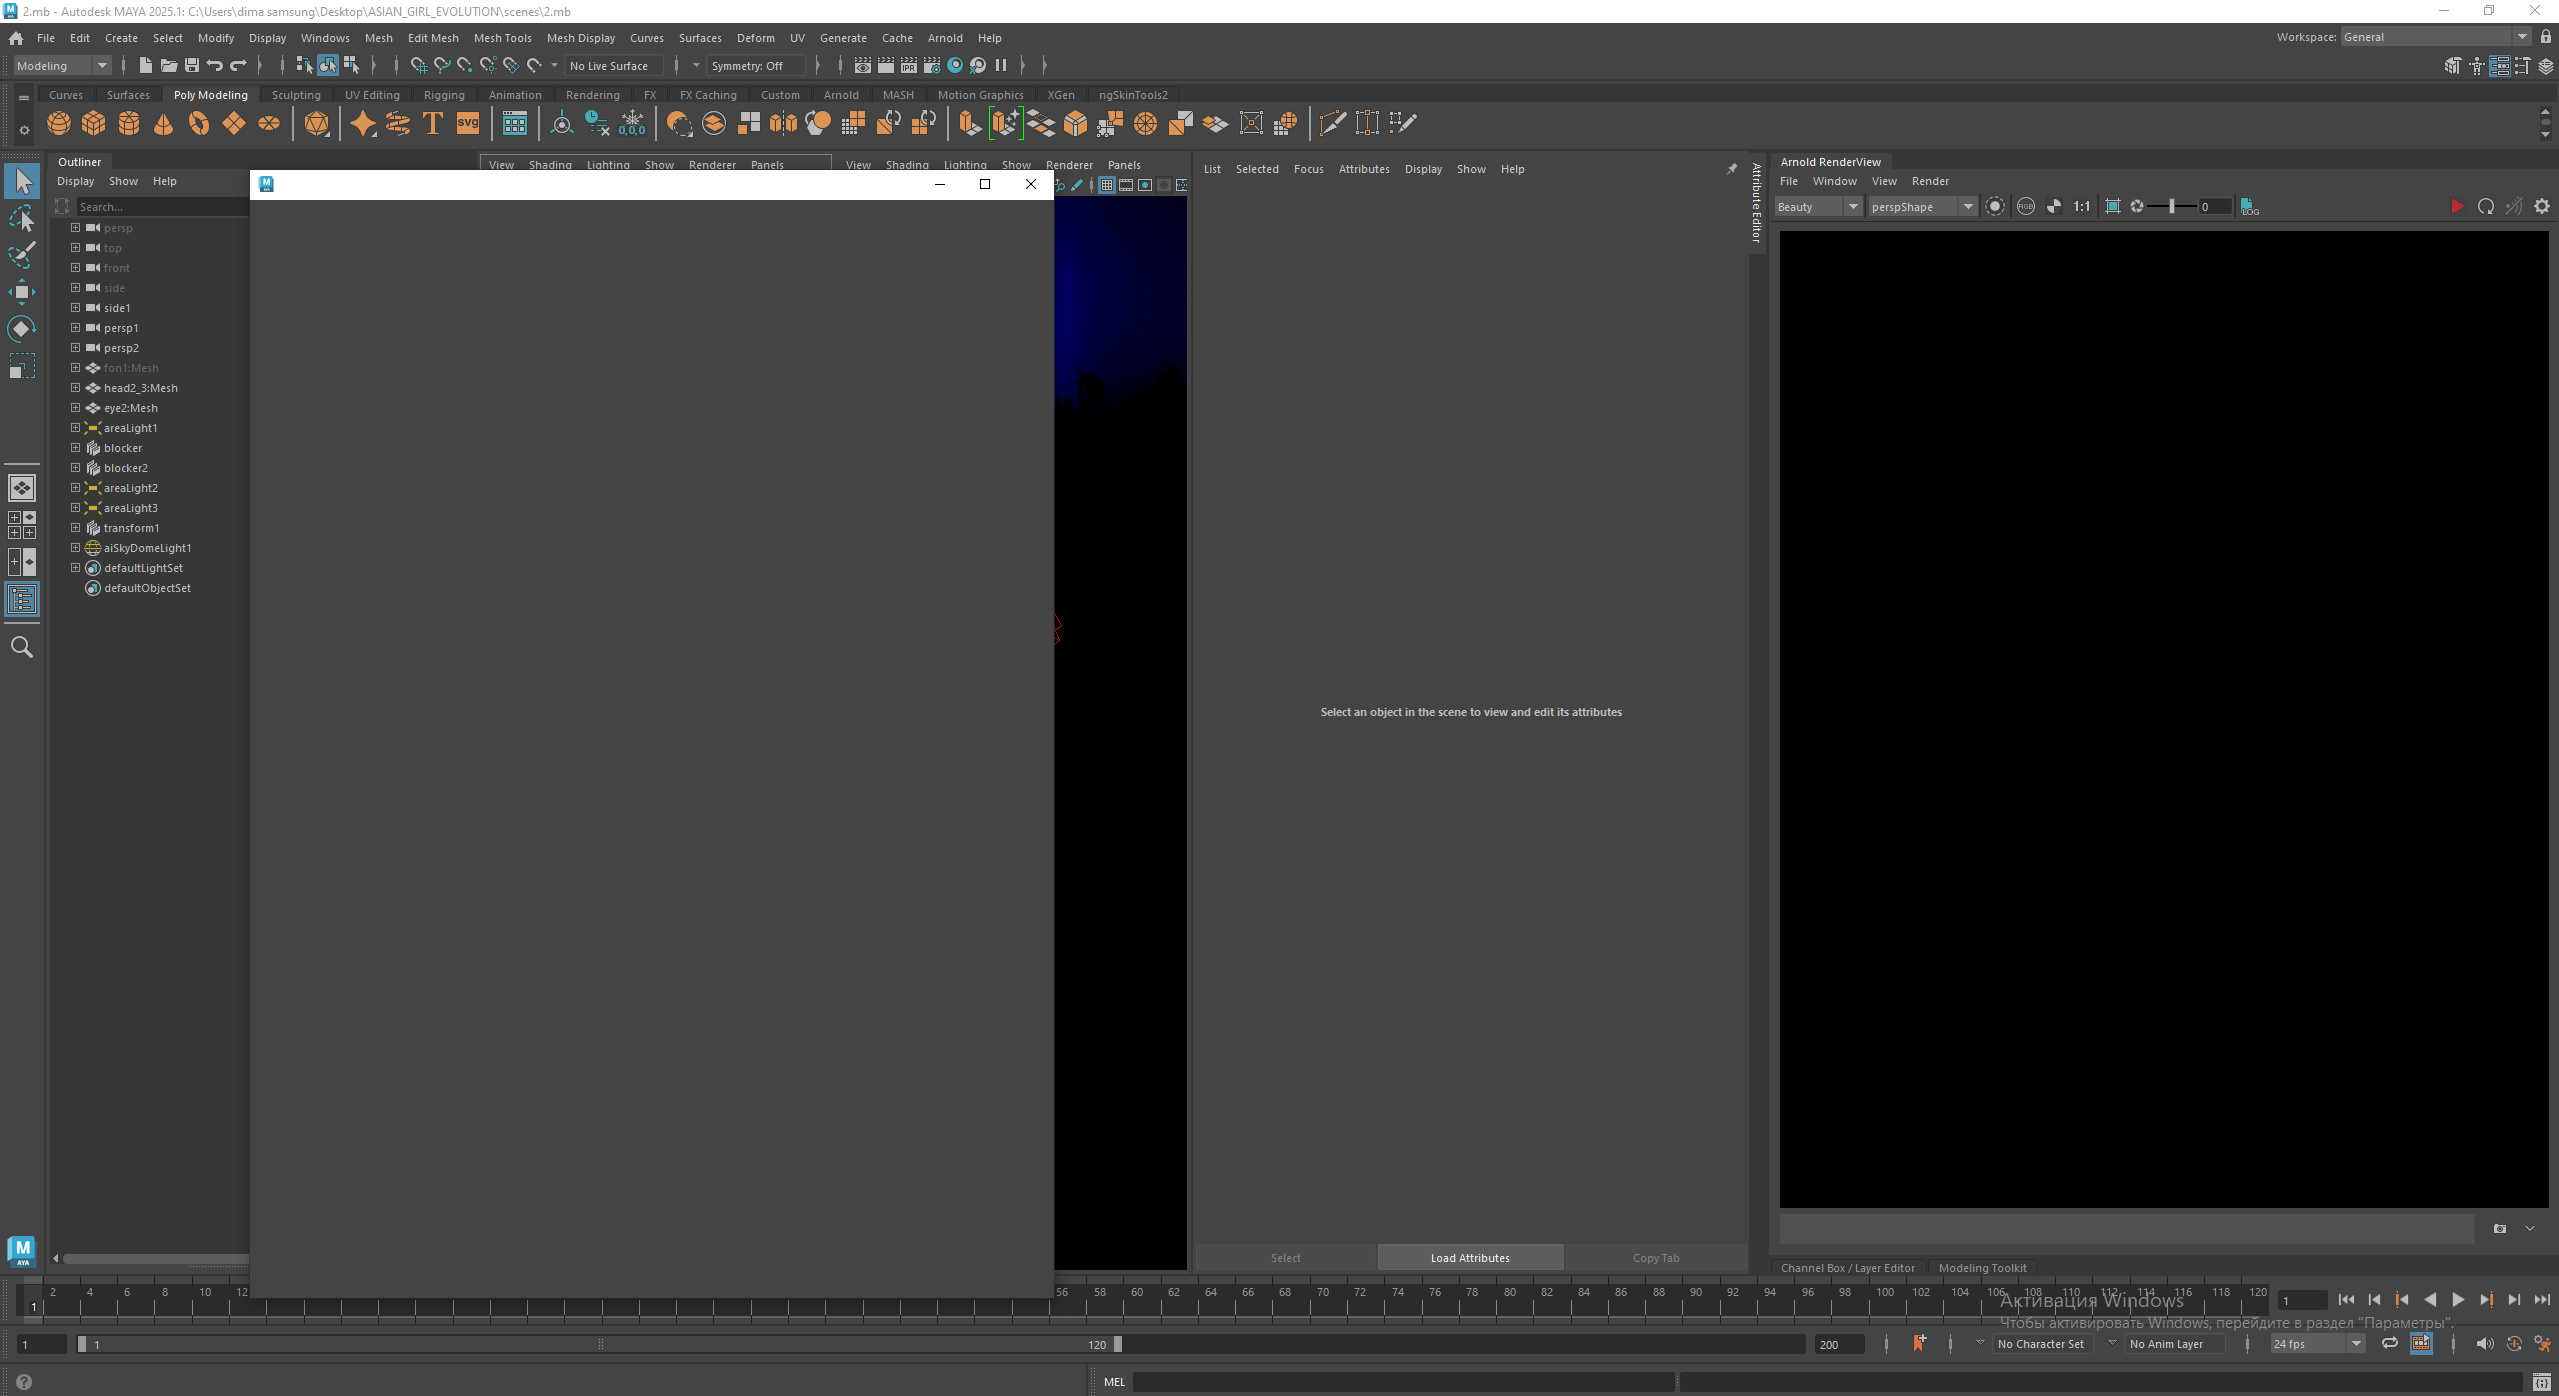The image size is (2559, 1396).
Task: Click the SVG import shelf icon
Action: pos(468,123)
